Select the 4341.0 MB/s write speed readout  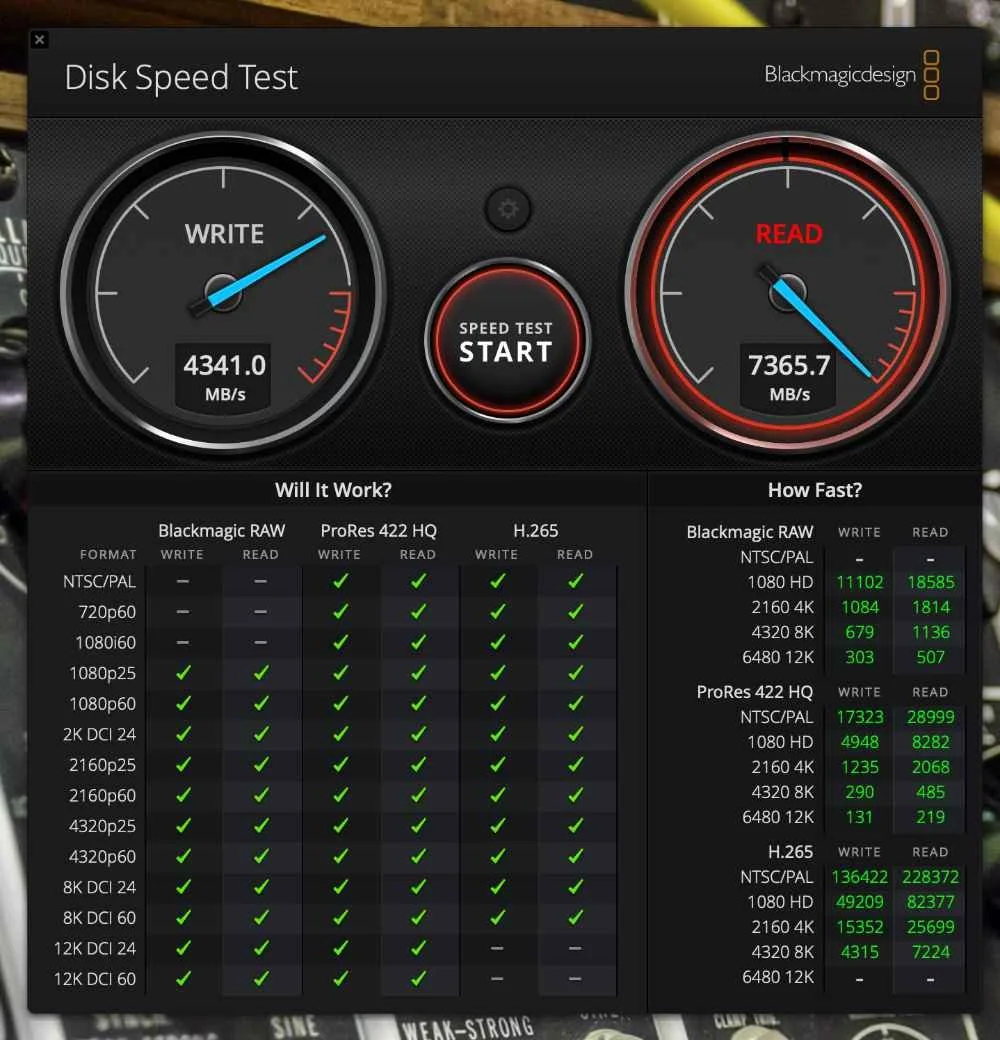pos(224,376)
